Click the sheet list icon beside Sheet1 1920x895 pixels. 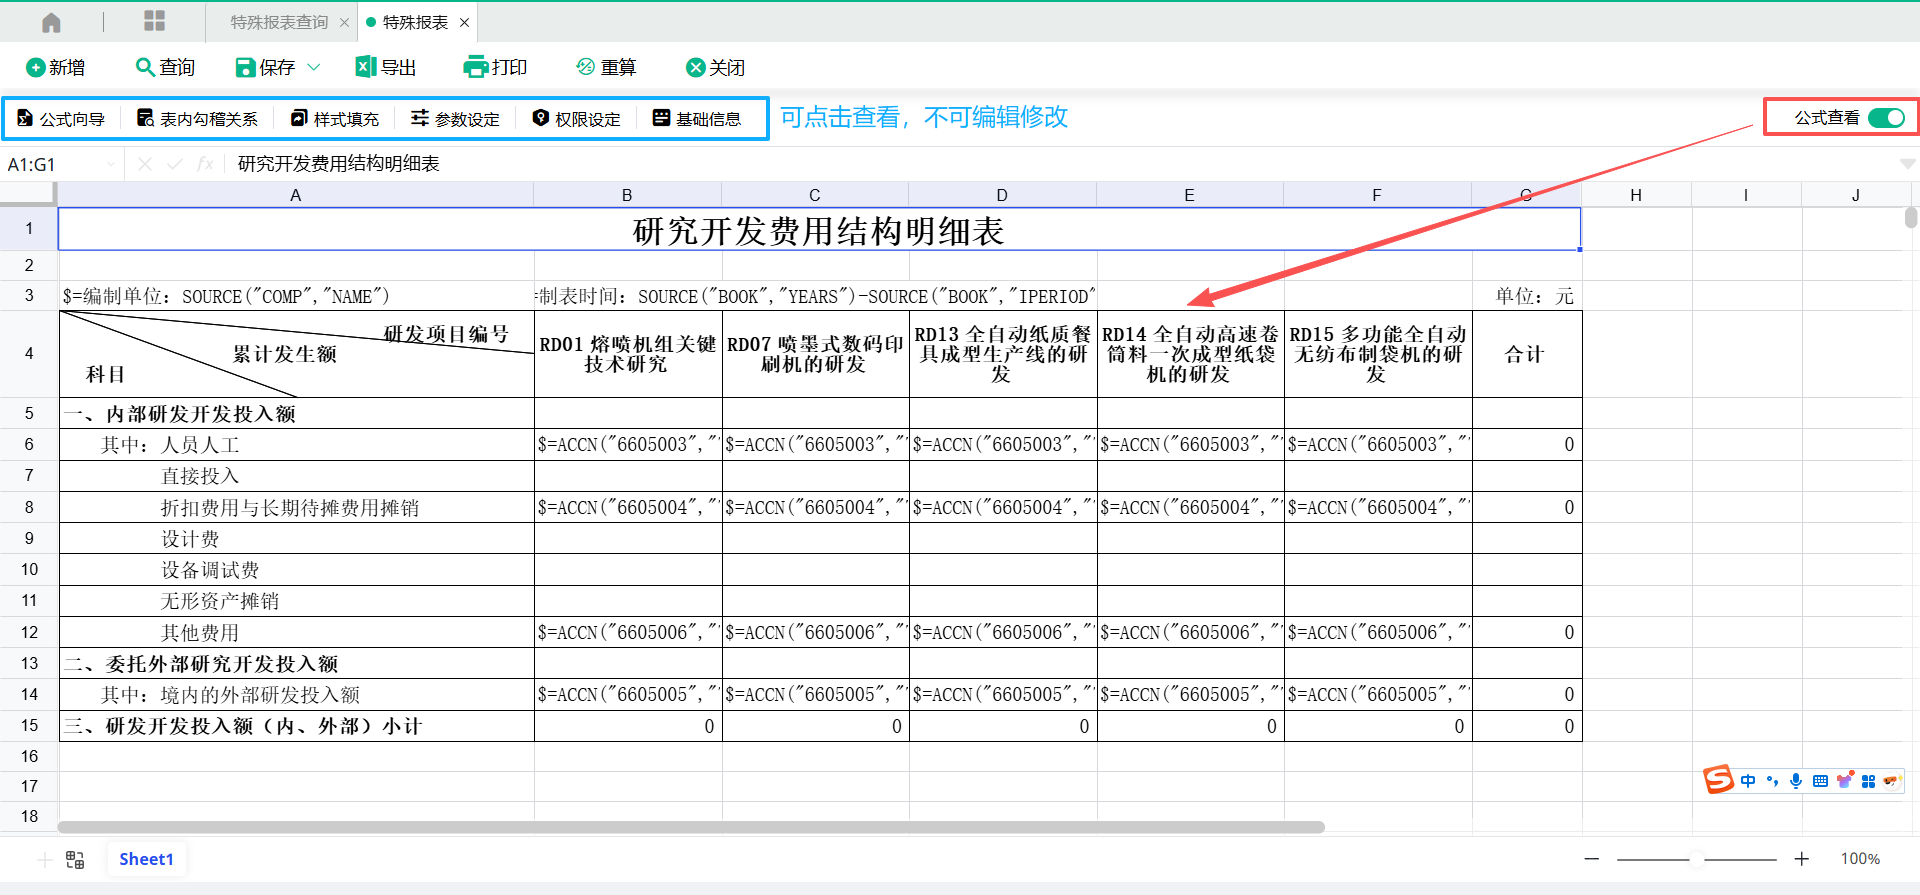point(75,860)
